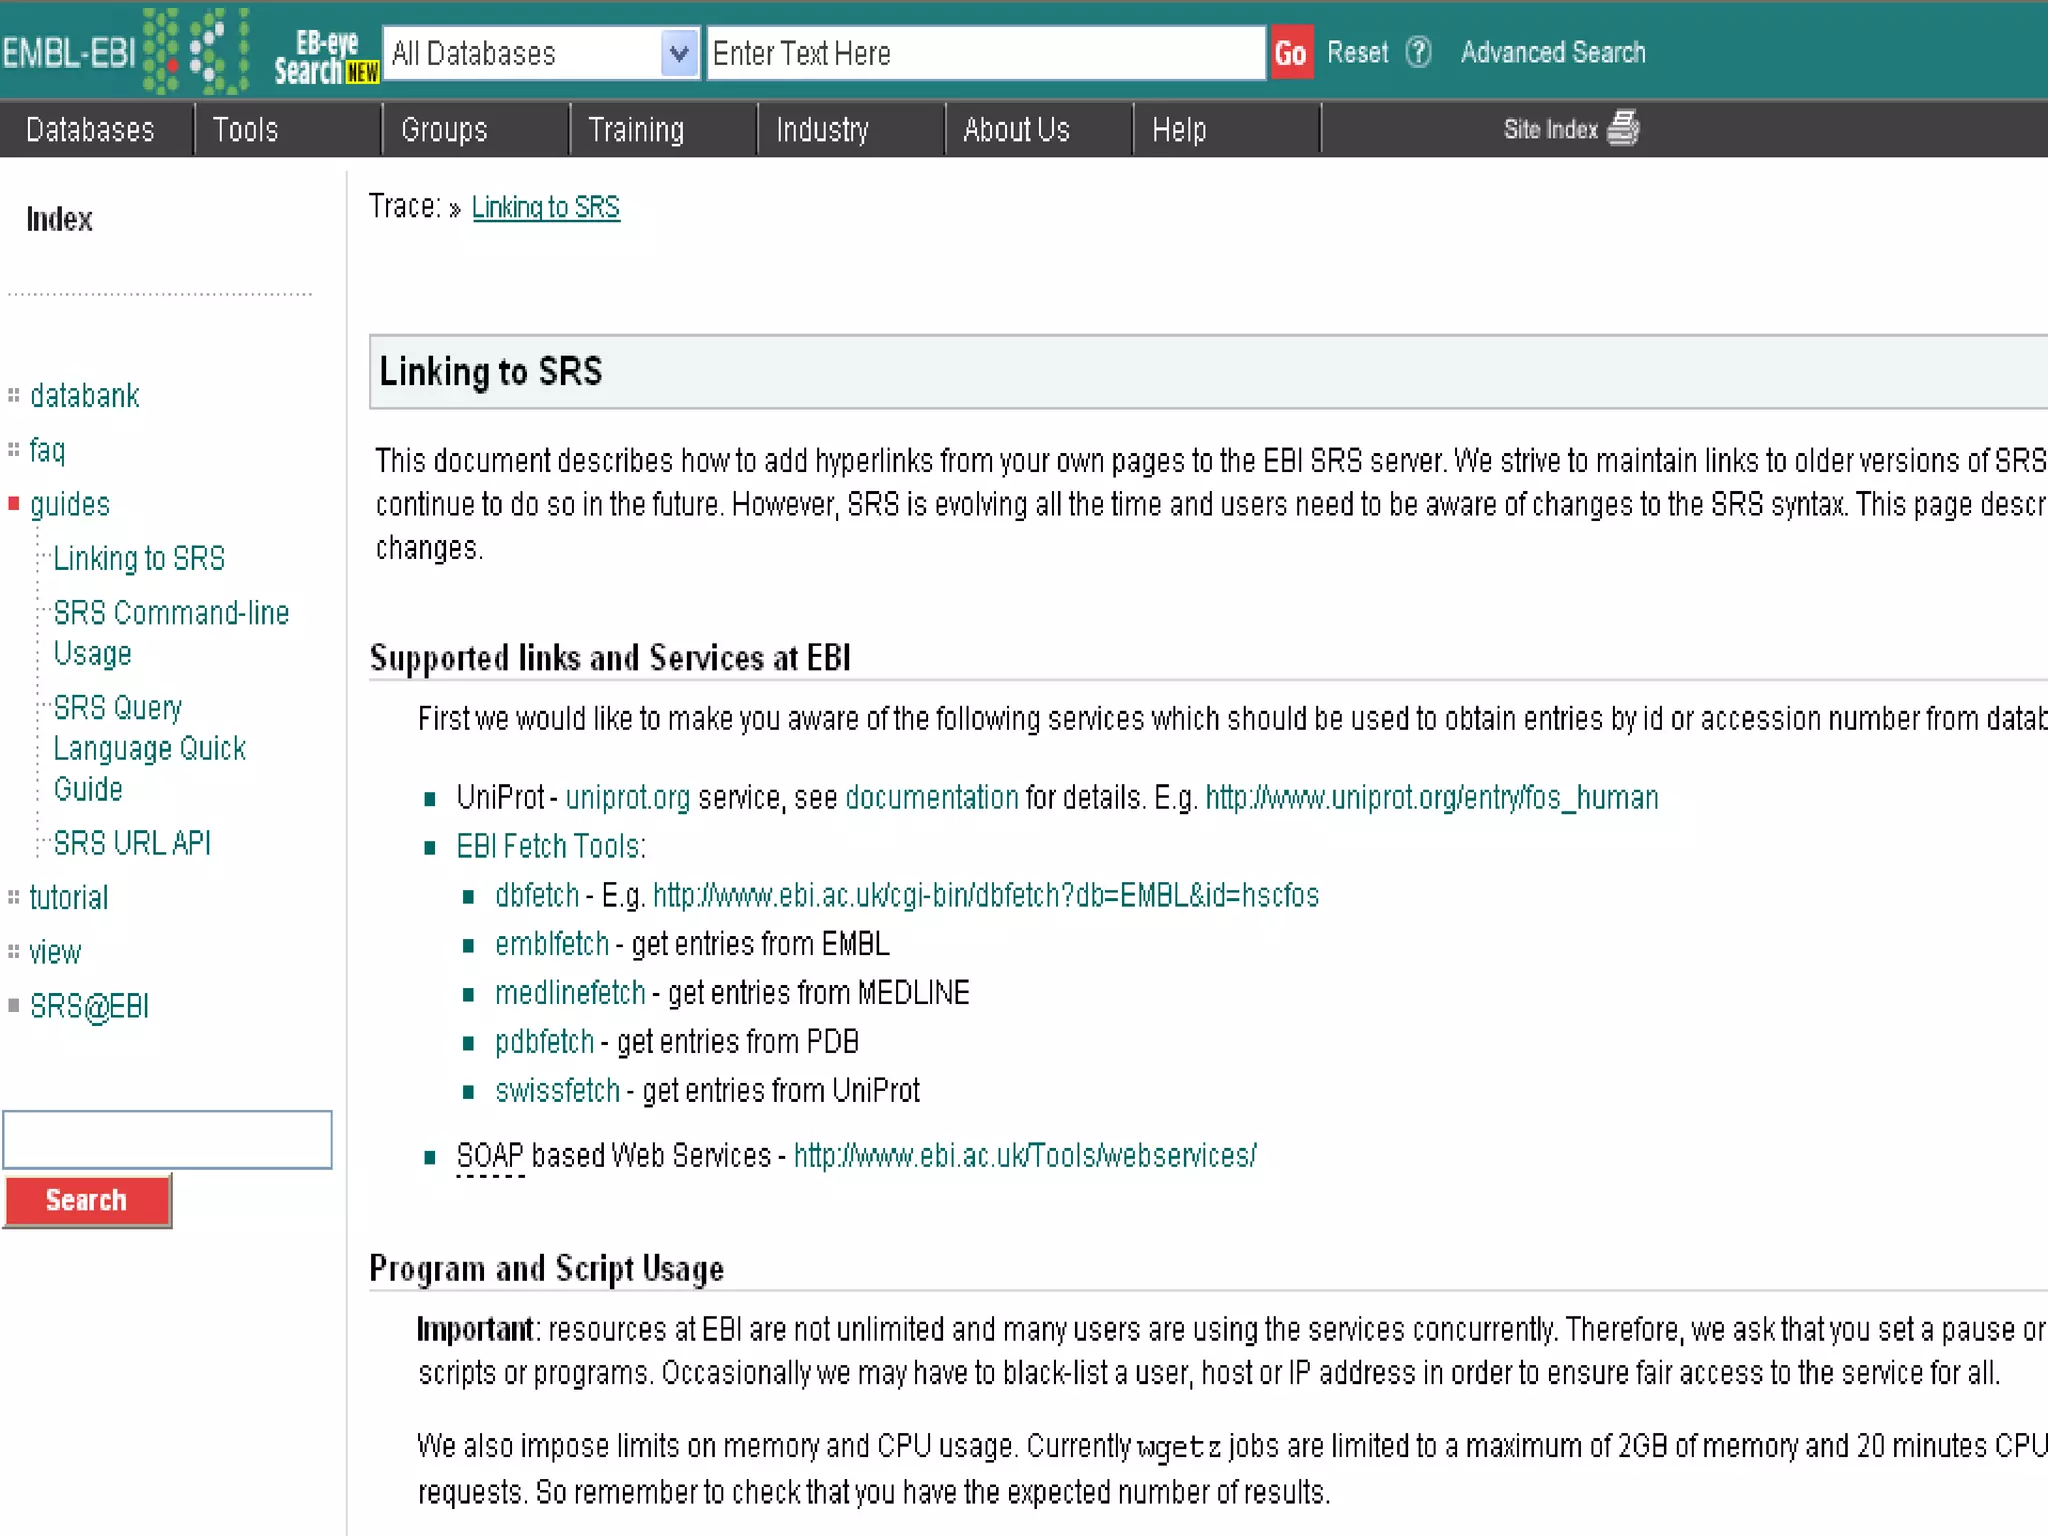The width and height of the screenshot is (2048, 1536).
Task: Expand the guides tree bullet icon
Action: pyautogui.click(x=14, y=504)
